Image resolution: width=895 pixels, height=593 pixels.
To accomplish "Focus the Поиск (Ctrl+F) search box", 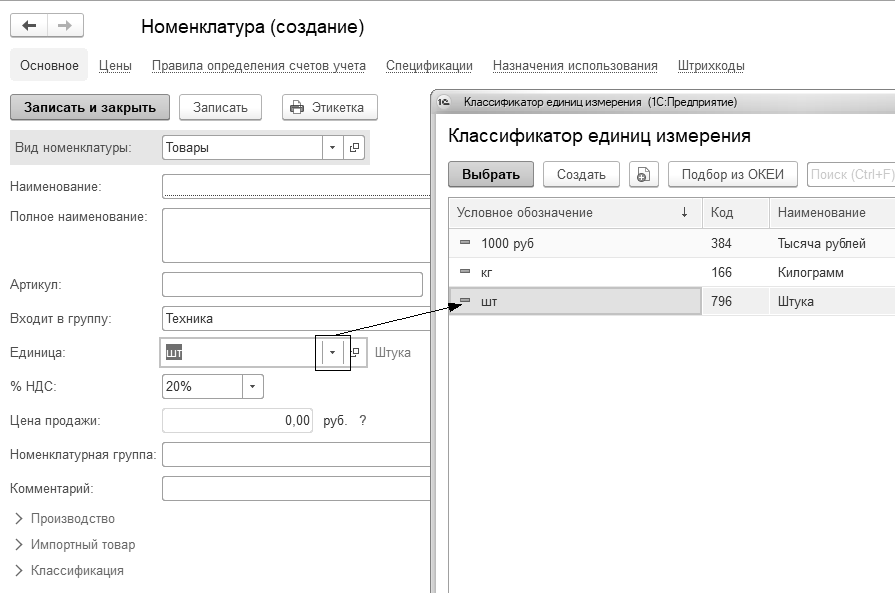I will (851, 175).
